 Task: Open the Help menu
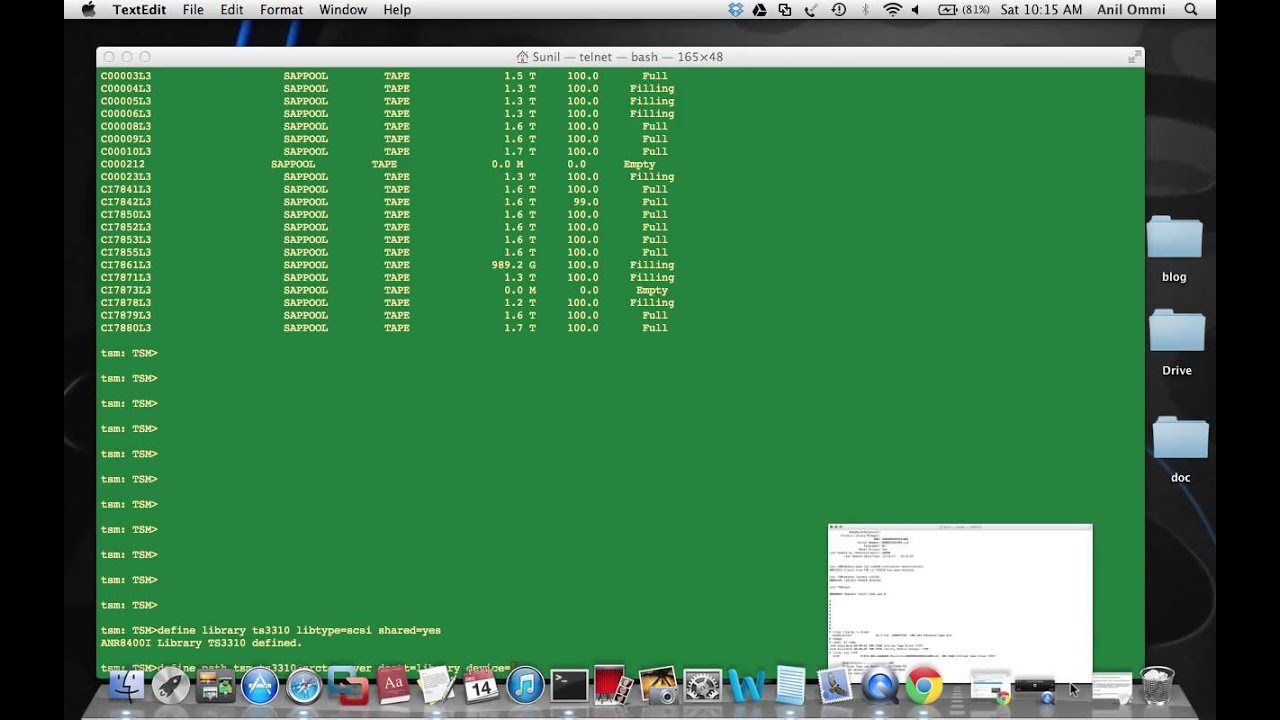[397, 9]
